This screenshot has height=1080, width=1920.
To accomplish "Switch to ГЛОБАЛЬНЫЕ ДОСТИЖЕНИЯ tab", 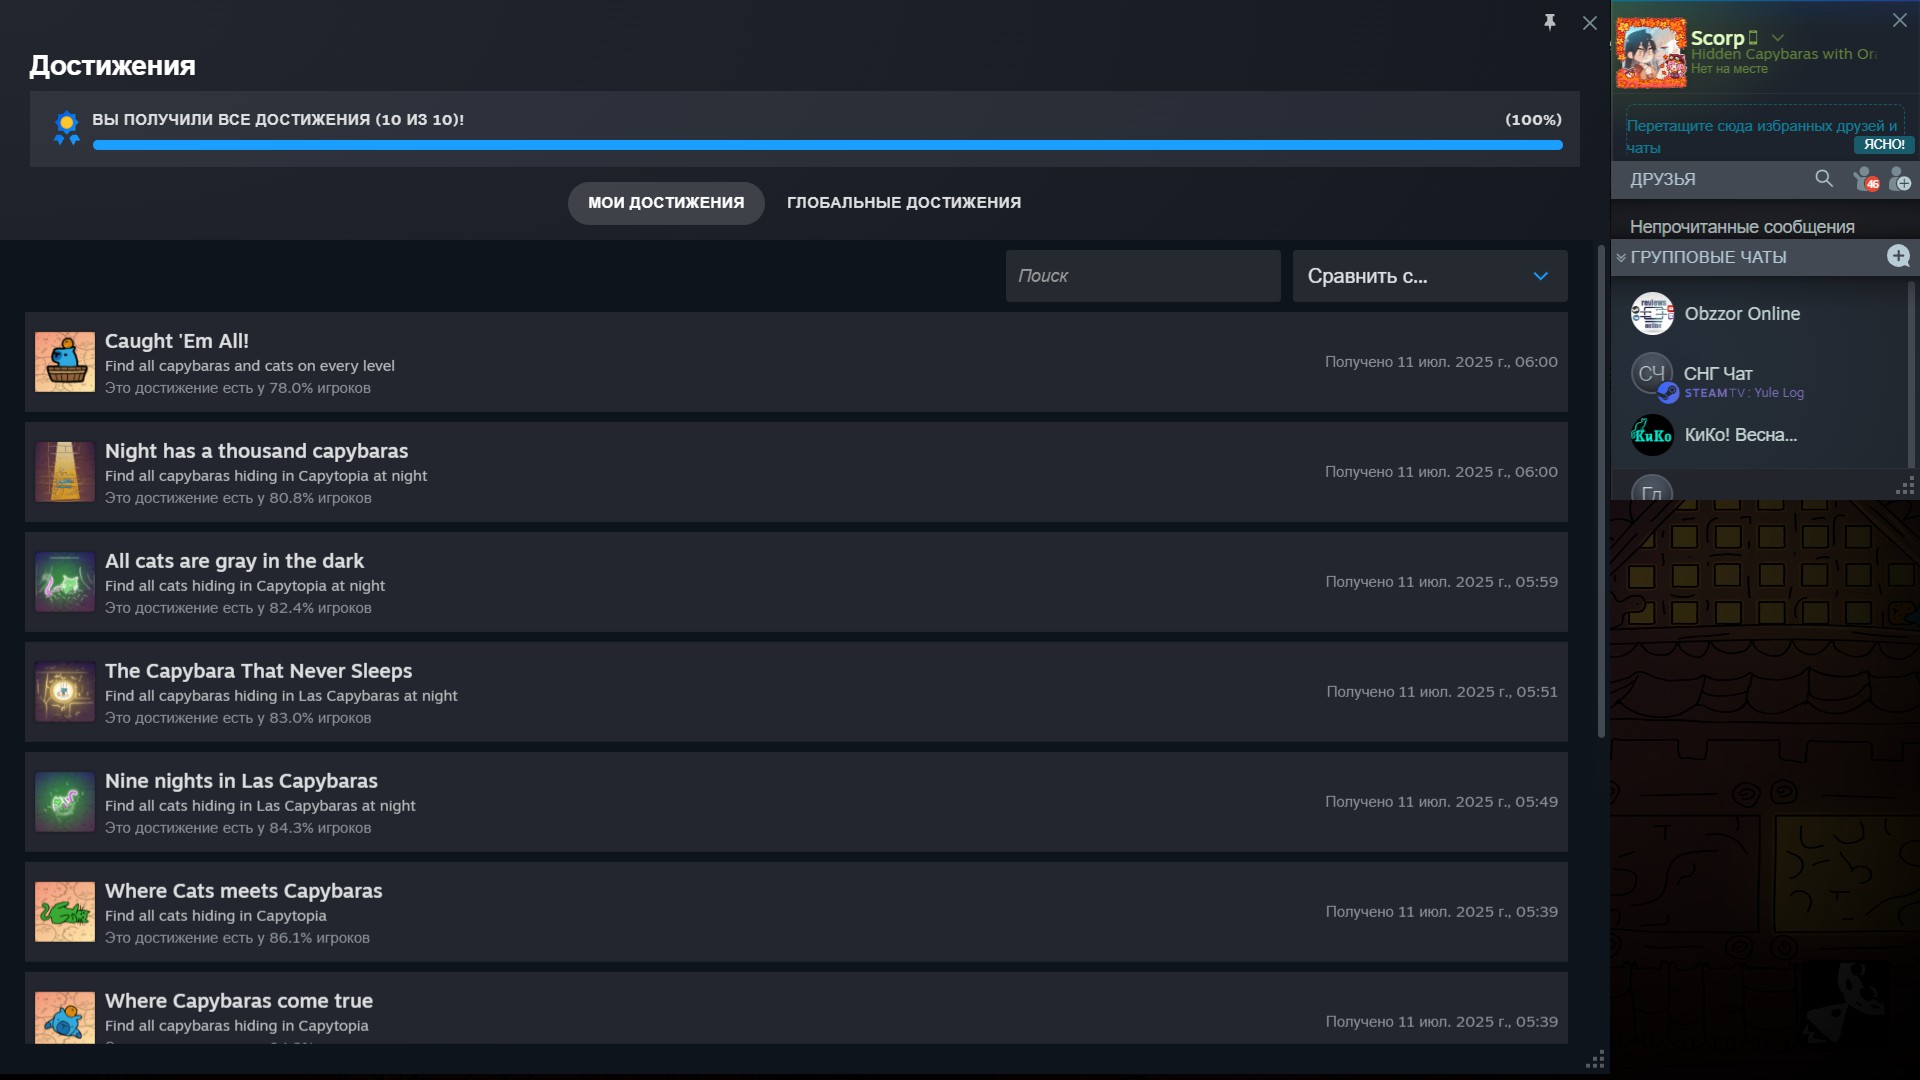I will 903,203.
